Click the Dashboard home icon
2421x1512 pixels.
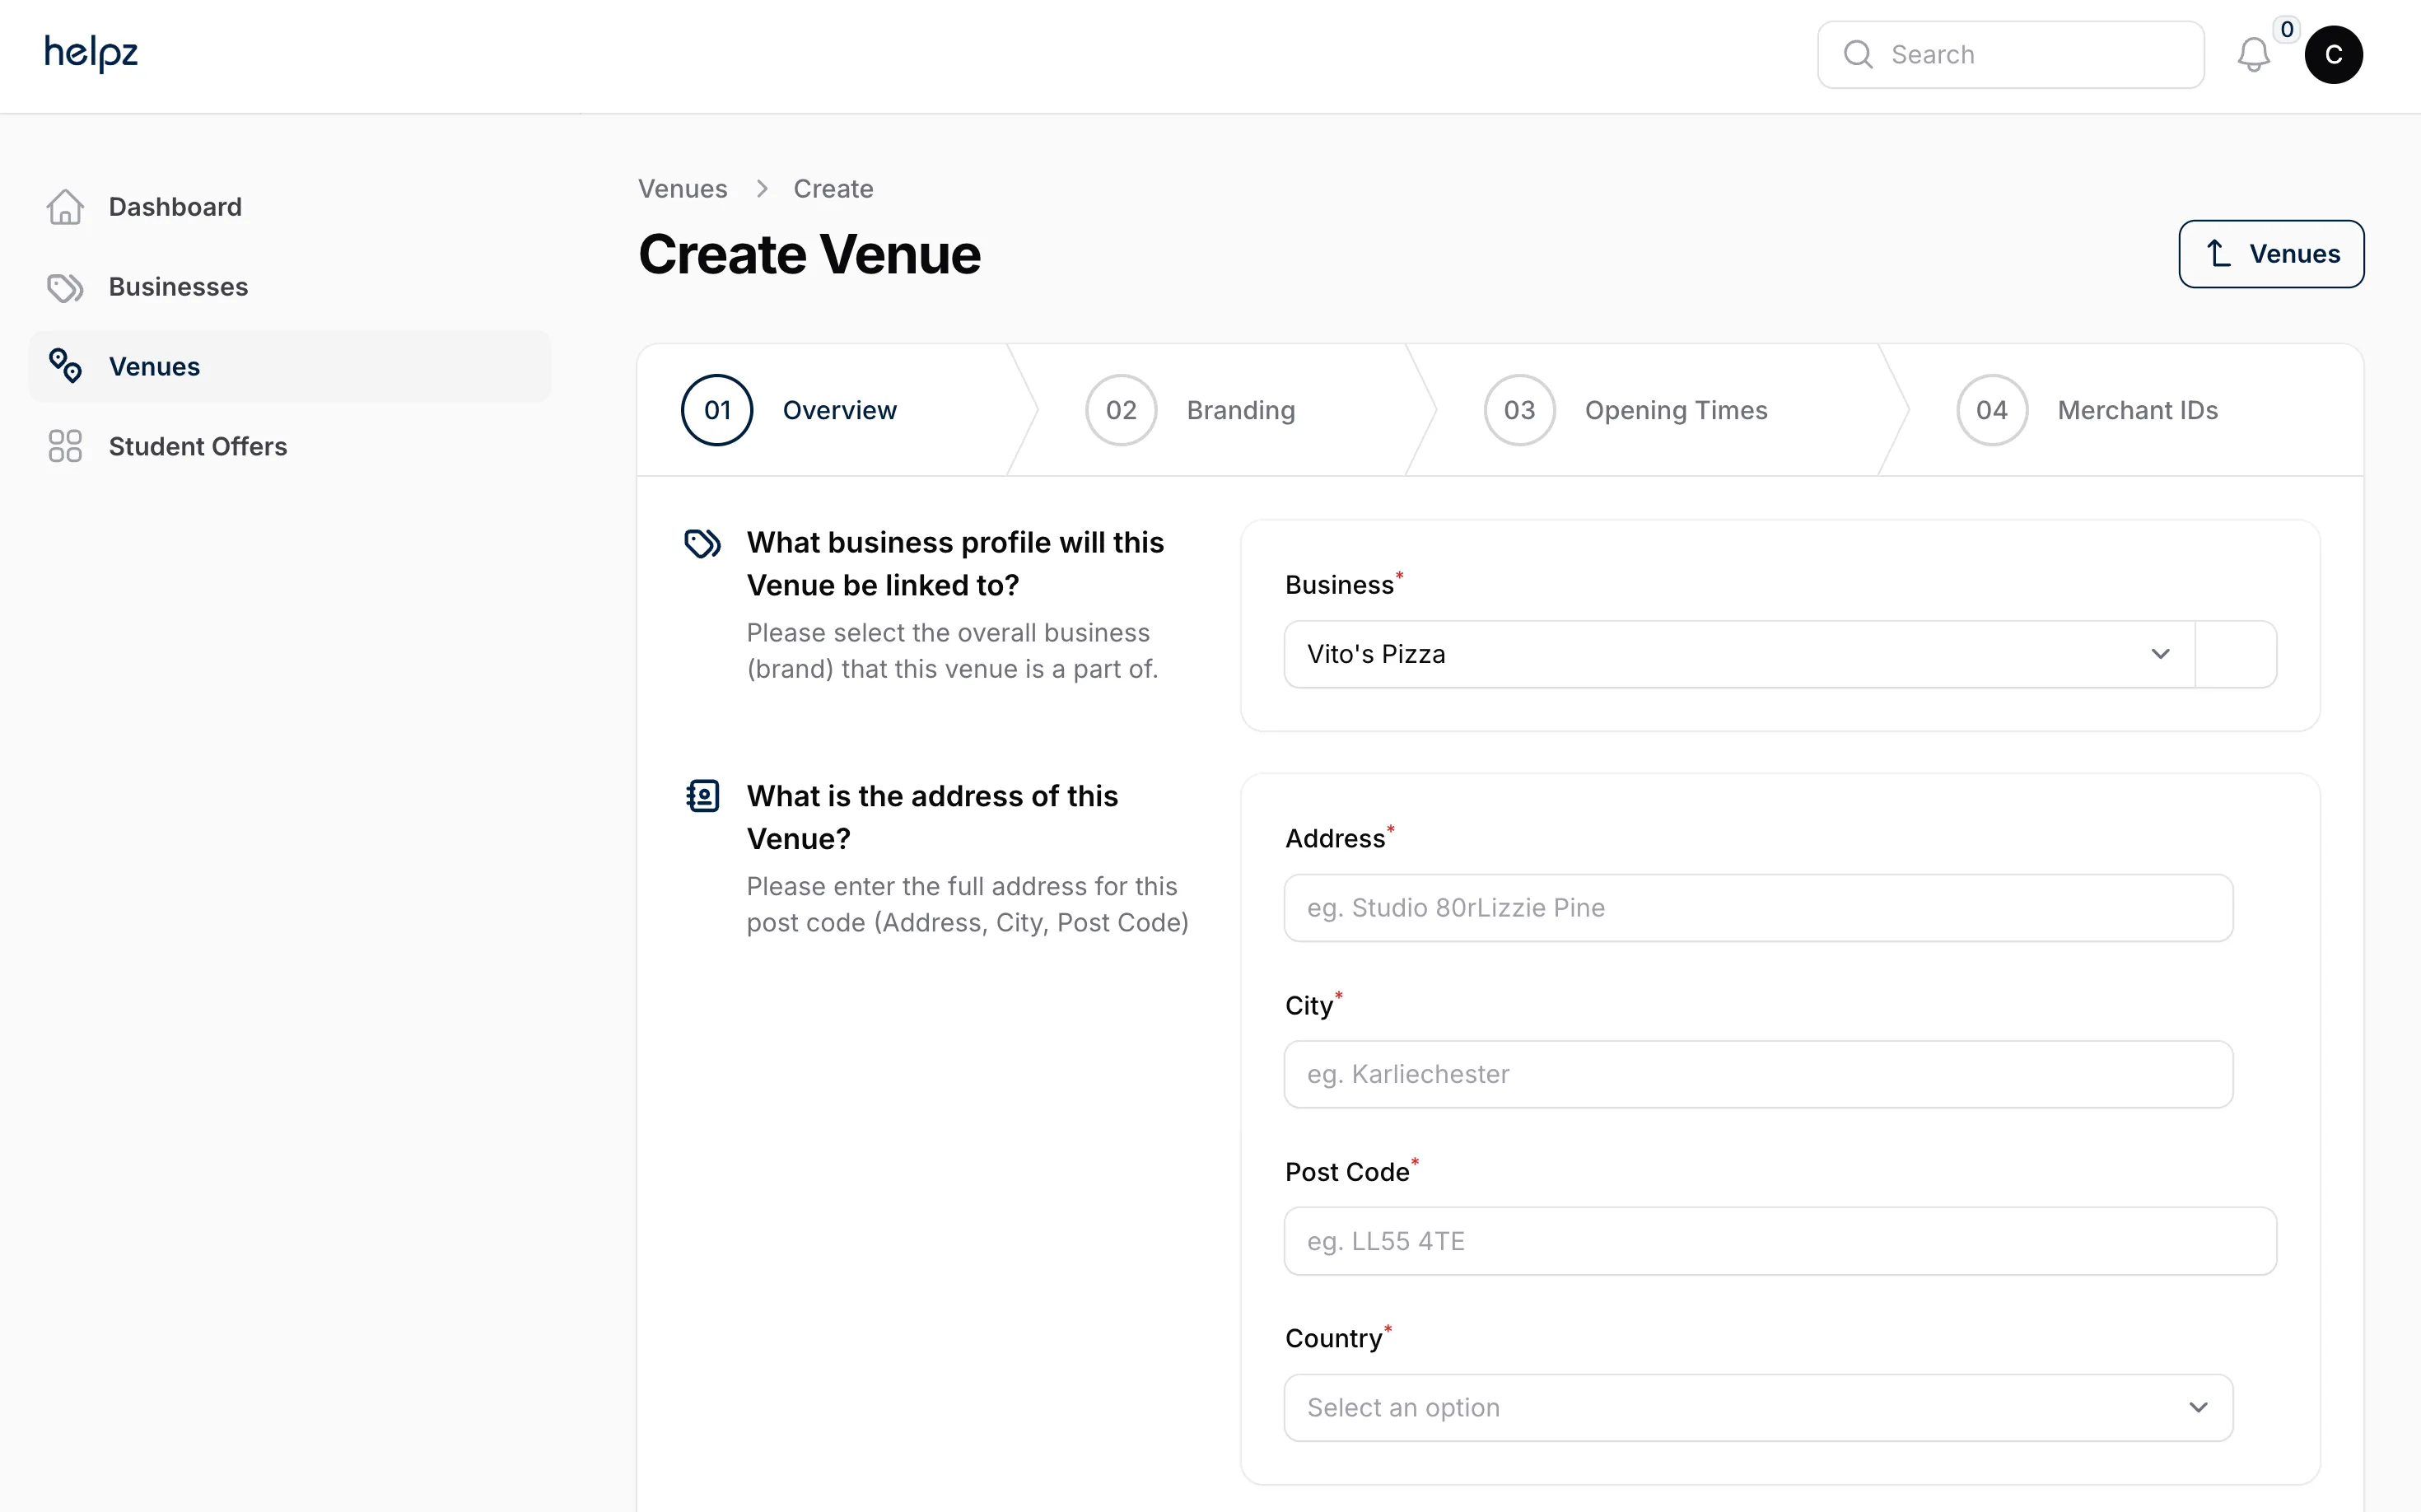(65, 207)
